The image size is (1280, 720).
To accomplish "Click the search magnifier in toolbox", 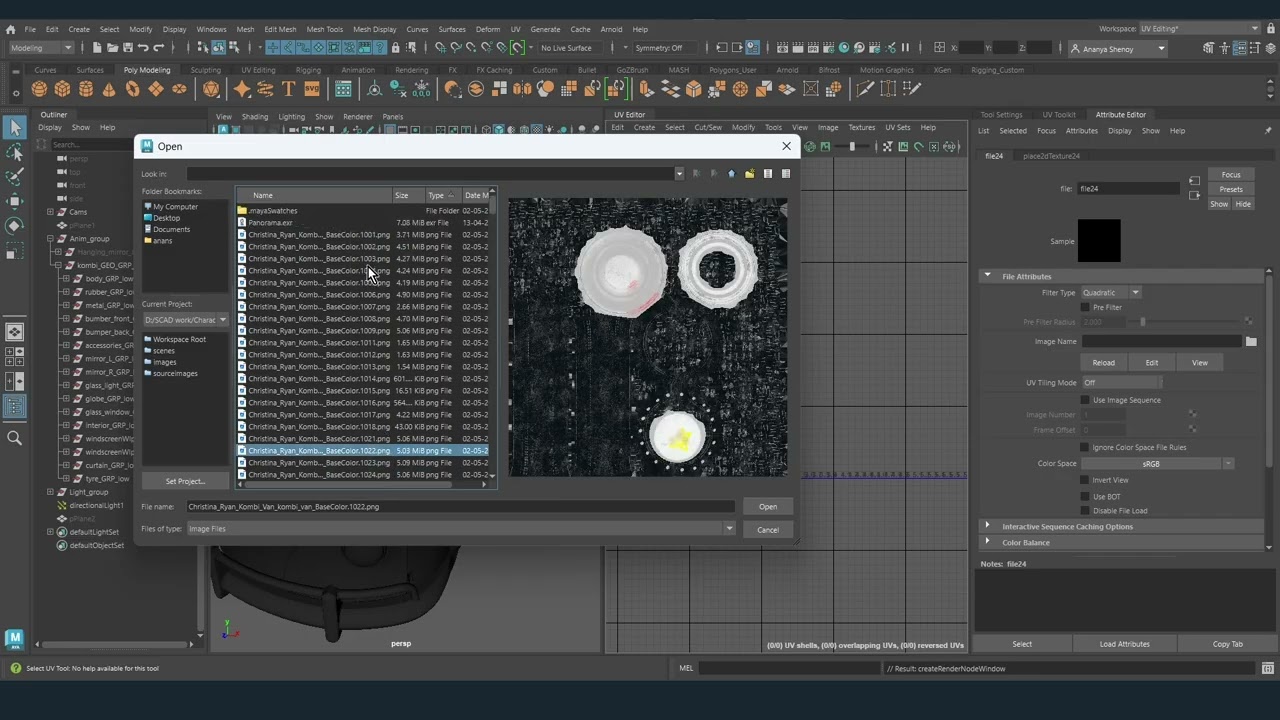I will pos(15,438).
